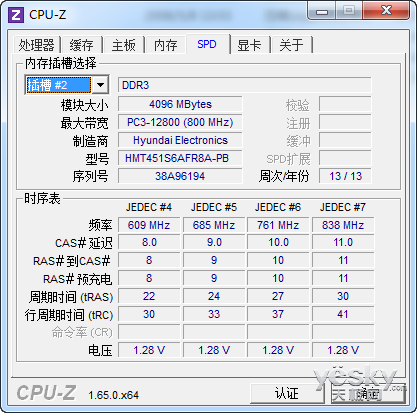Click the JEDEC #5 column header

tap(214, 207)
